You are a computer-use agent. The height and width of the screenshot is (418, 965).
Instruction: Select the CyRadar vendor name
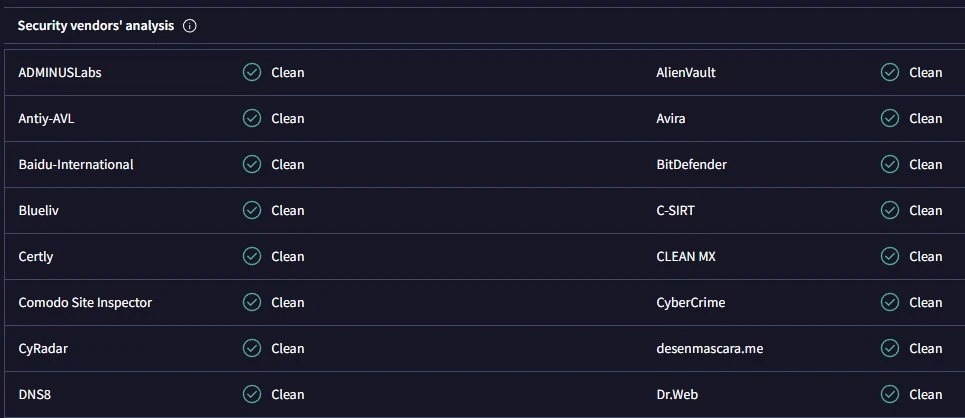pos(43,348)
